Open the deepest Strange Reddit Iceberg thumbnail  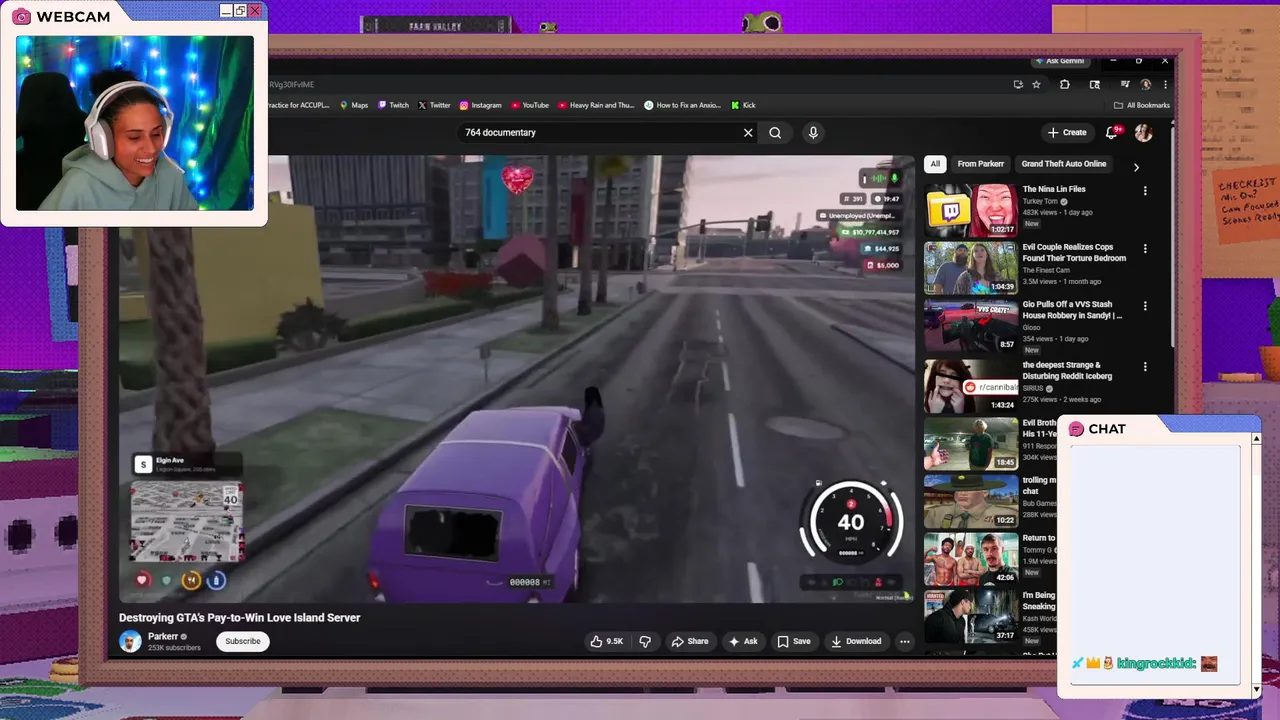pos(971,386)
